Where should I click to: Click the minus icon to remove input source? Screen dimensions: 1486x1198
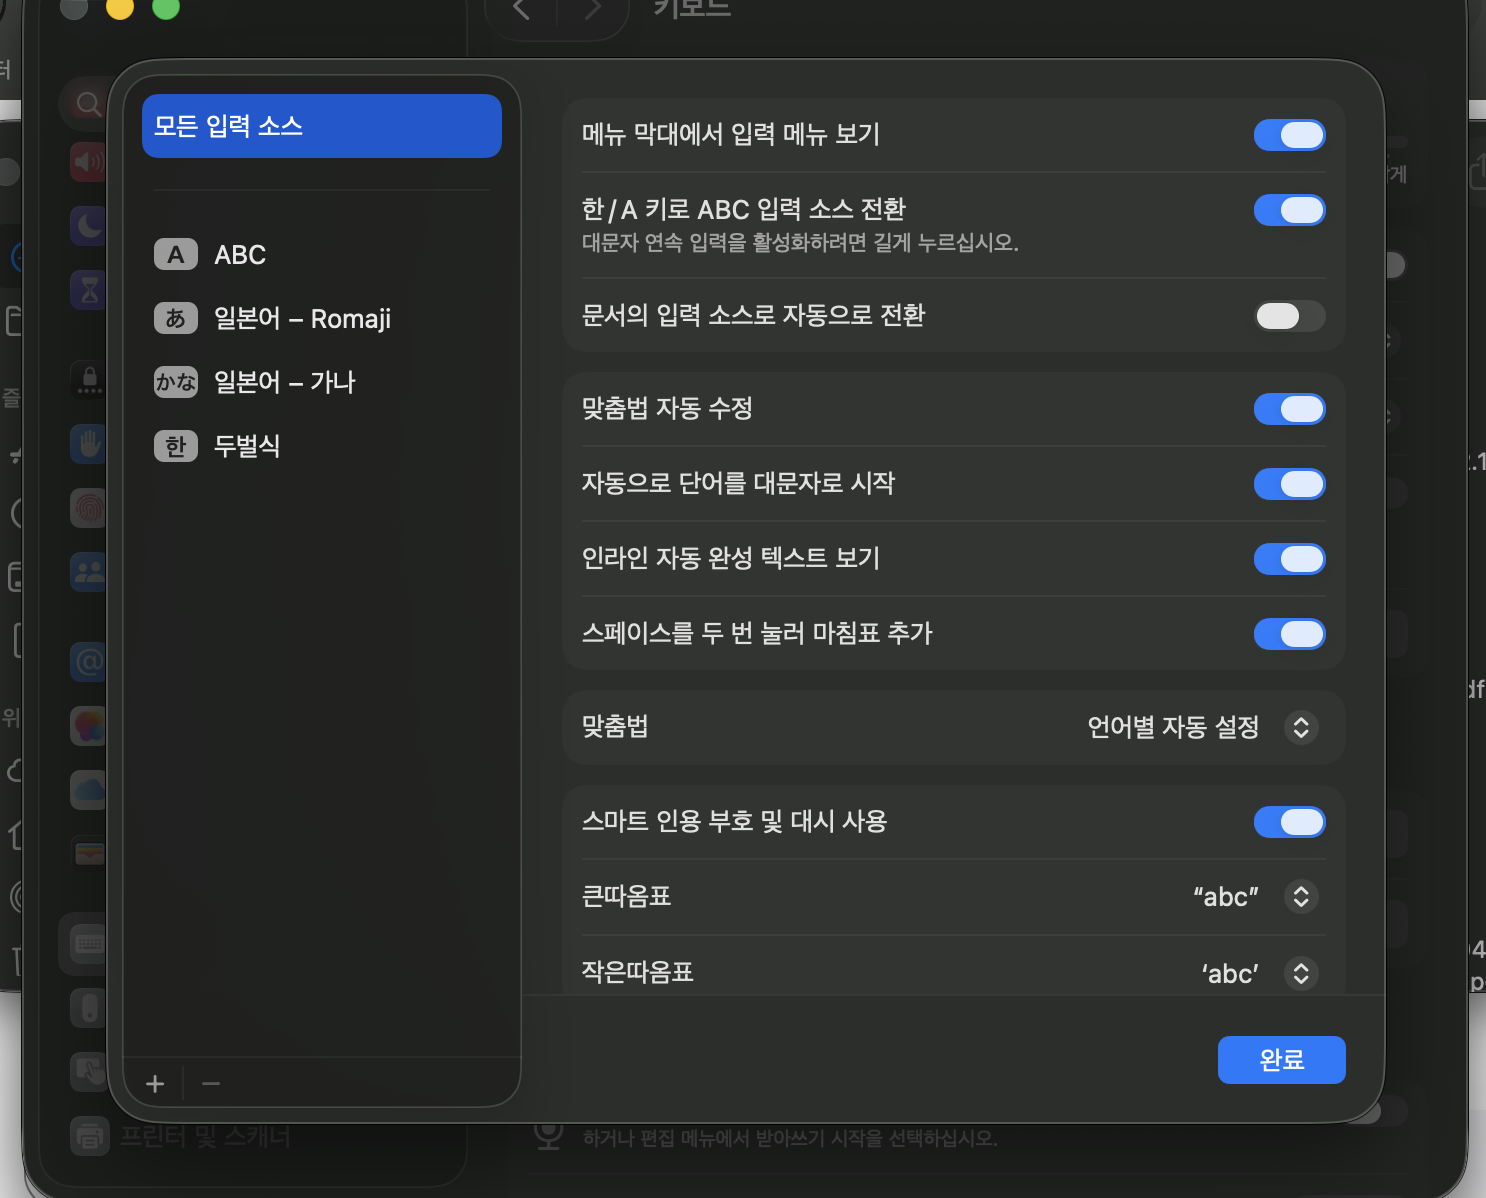point(211,1084)
